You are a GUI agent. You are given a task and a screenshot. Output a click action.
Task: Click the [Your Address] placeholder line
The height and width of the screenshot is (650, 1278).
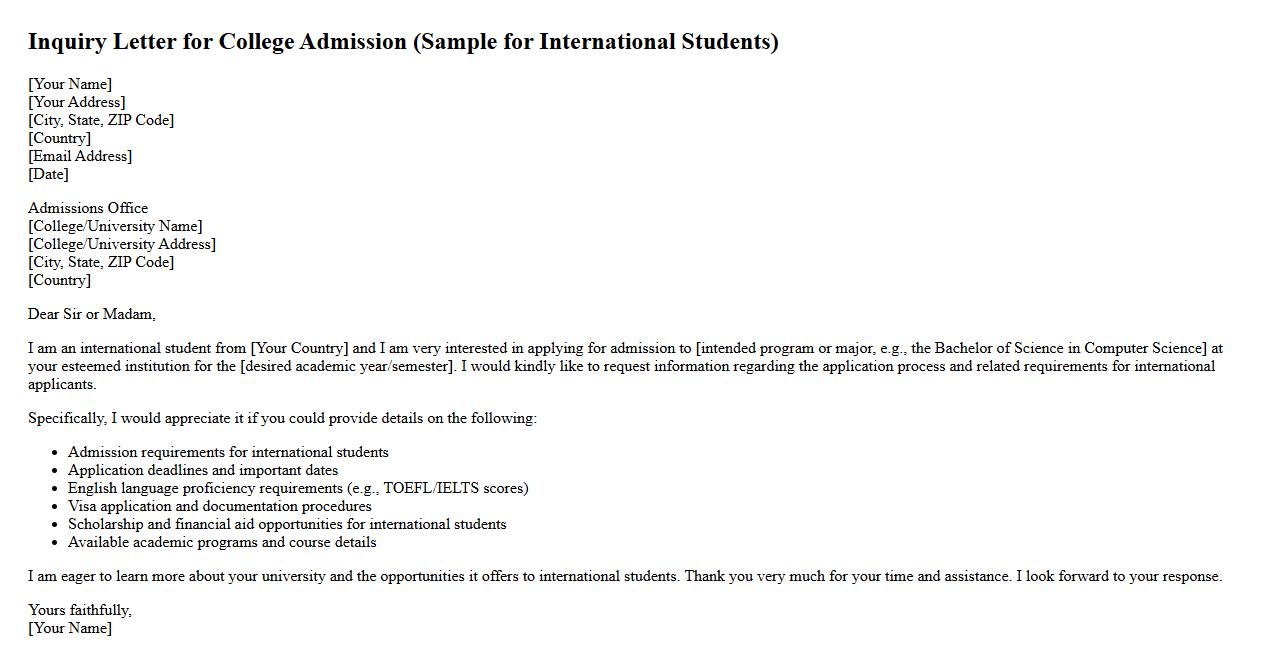click(76, 102)
